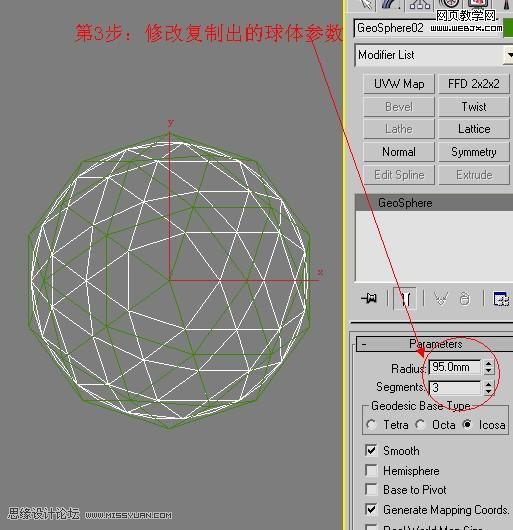Click the Extrude modifier button
Viewport: 513px width, 530px height.
point(474,175)
